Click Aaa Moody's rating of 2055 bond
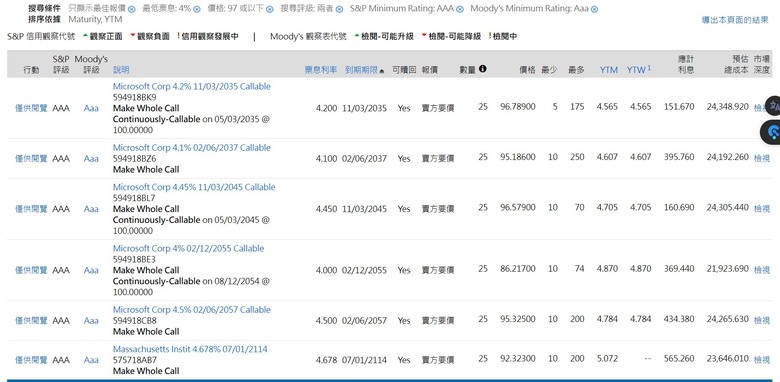 (91, 270)
